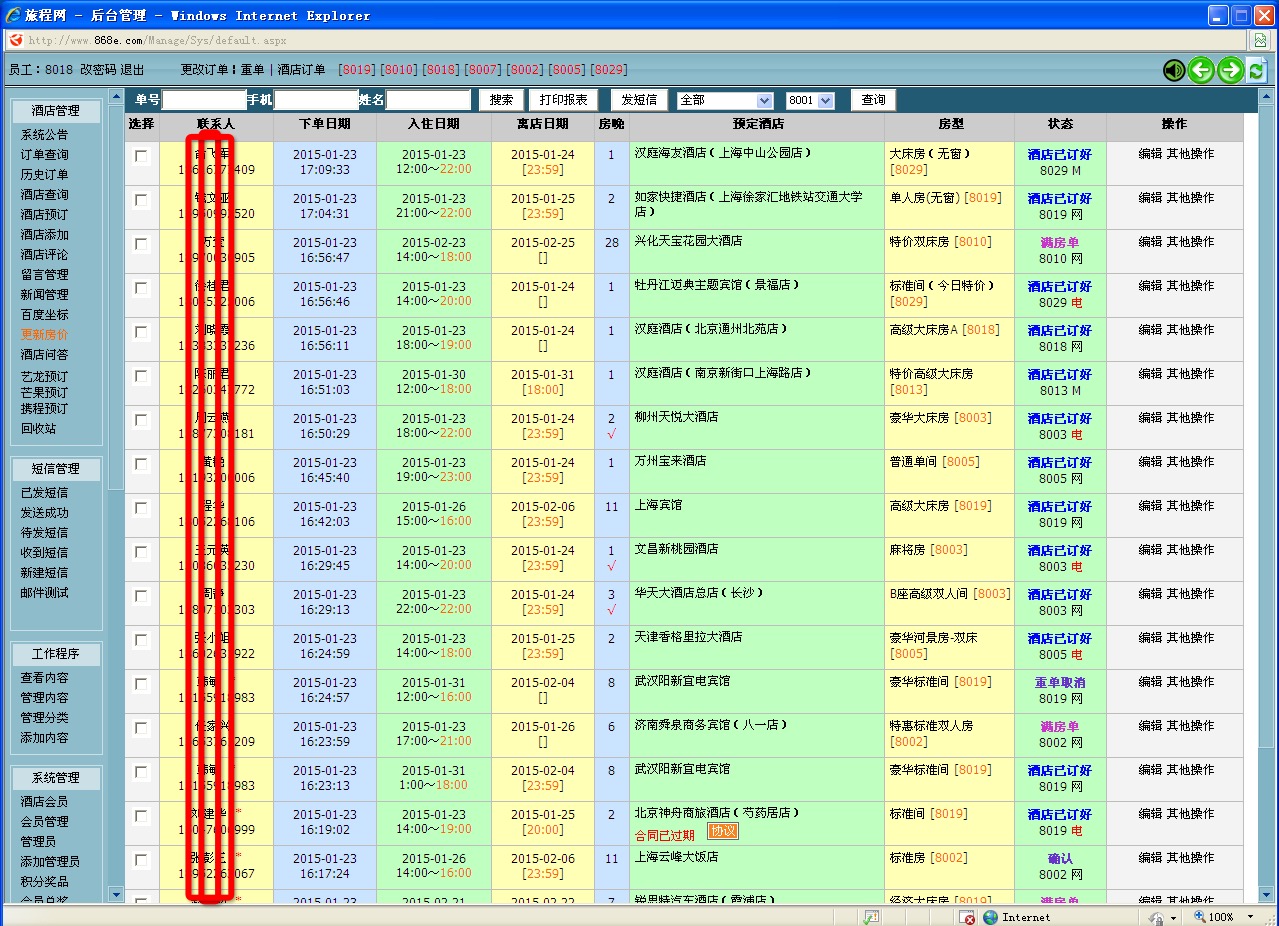This screenshot has width=1279, height=926.
Task: Open 已发短信 in sidebar
Action: pyautogui.click(x=45, y=493)
